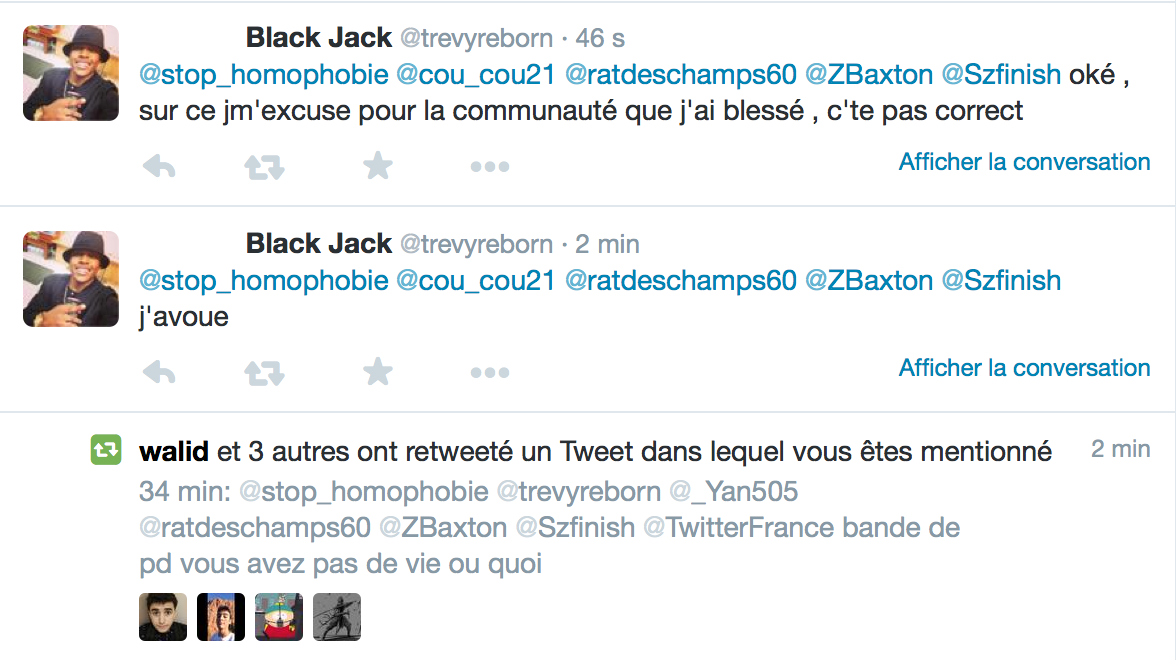
Task: Show conversation for the 46 s tweet
Action: [1024, 162]
